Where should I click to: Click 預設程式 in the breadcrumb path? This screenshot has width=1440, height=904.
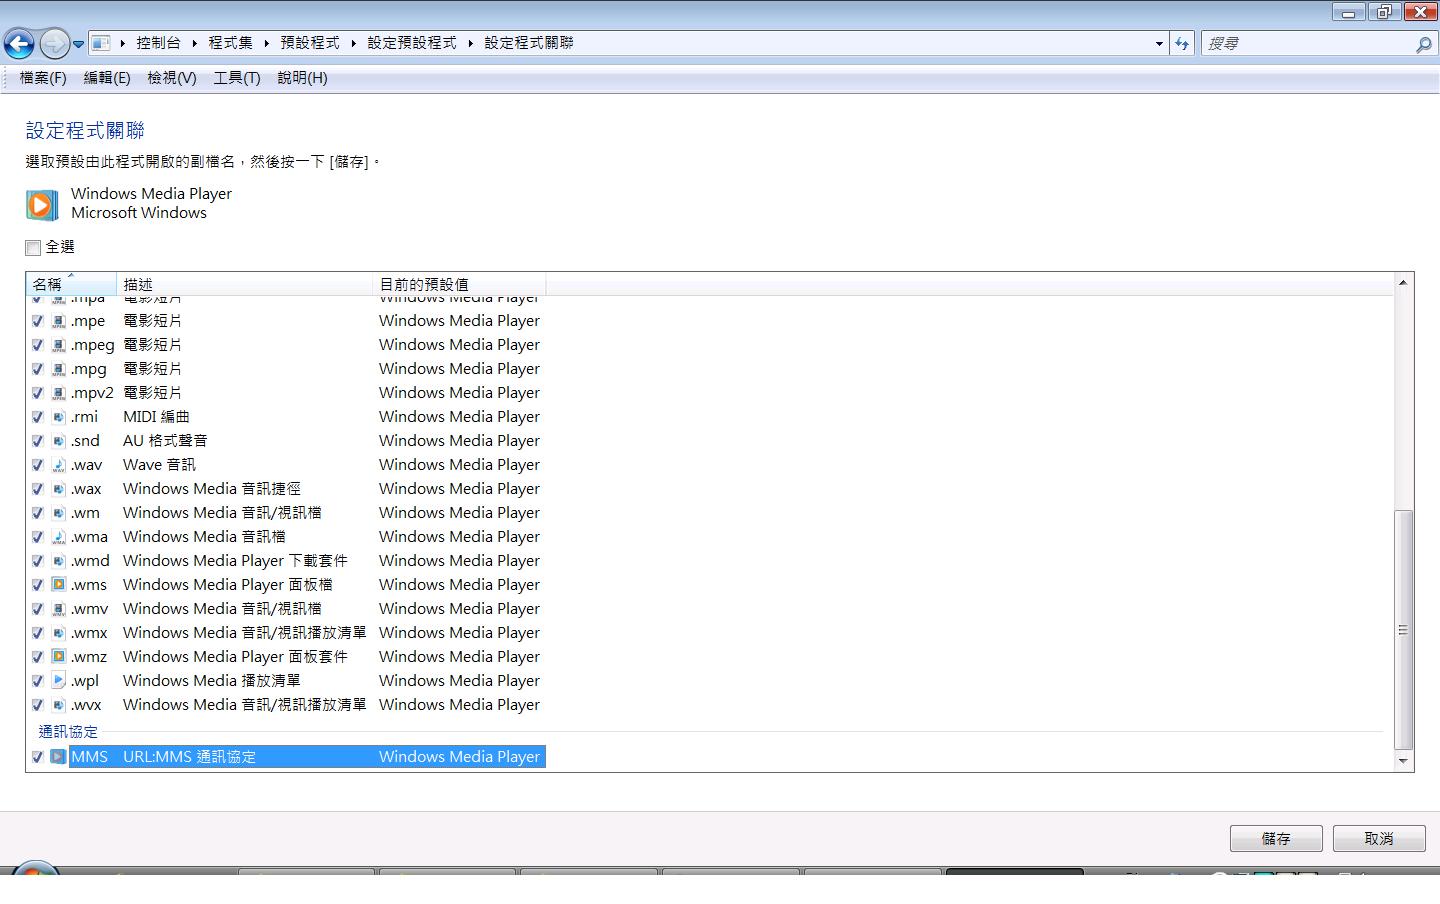click(x=310, y=43)
